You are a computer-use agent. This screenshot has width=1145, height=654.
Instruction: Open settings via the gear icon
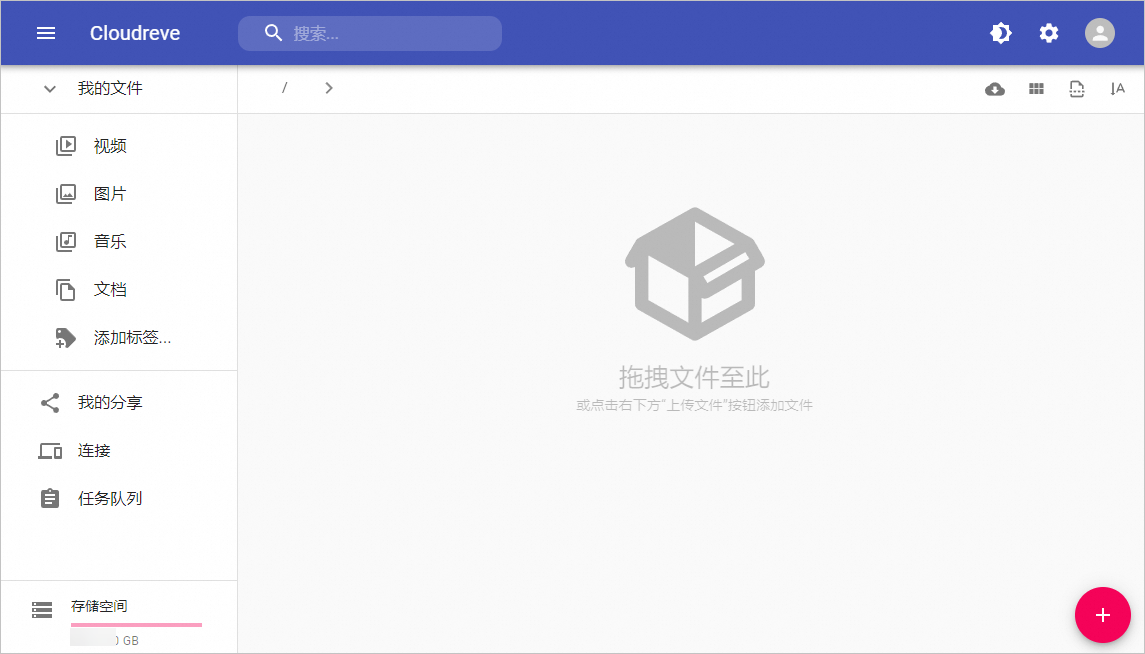point(1048,33)
